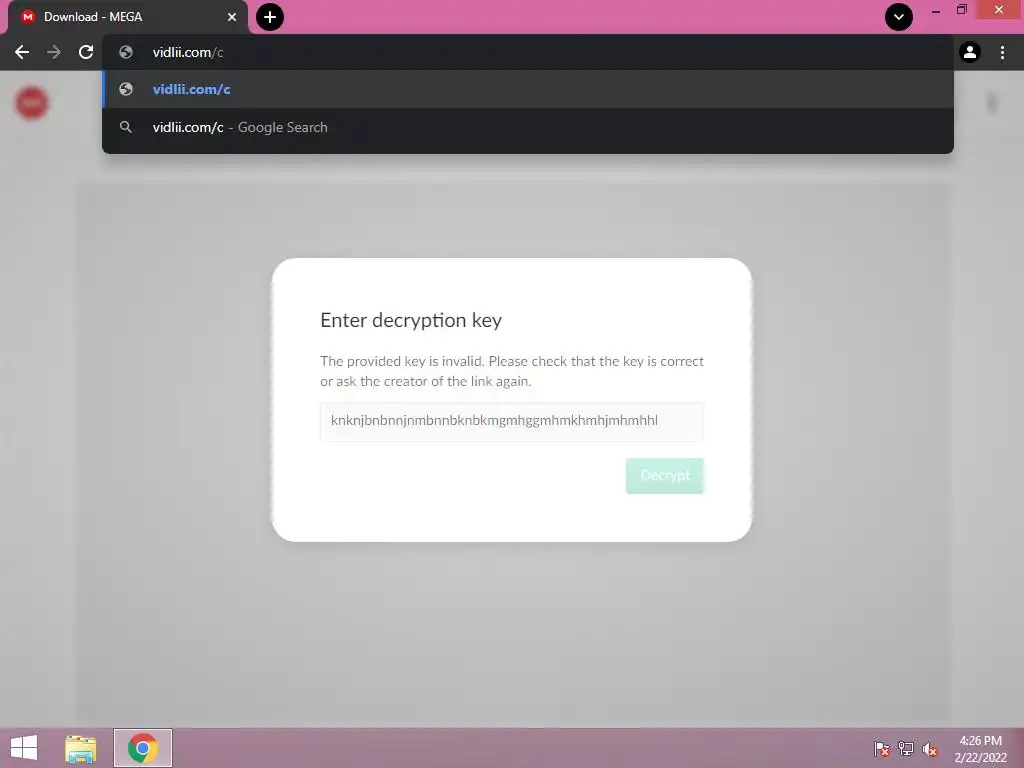Open the clock showing 4:26 PM
This screenshot has height=768, width=1024.
click(x=980, y=749)
